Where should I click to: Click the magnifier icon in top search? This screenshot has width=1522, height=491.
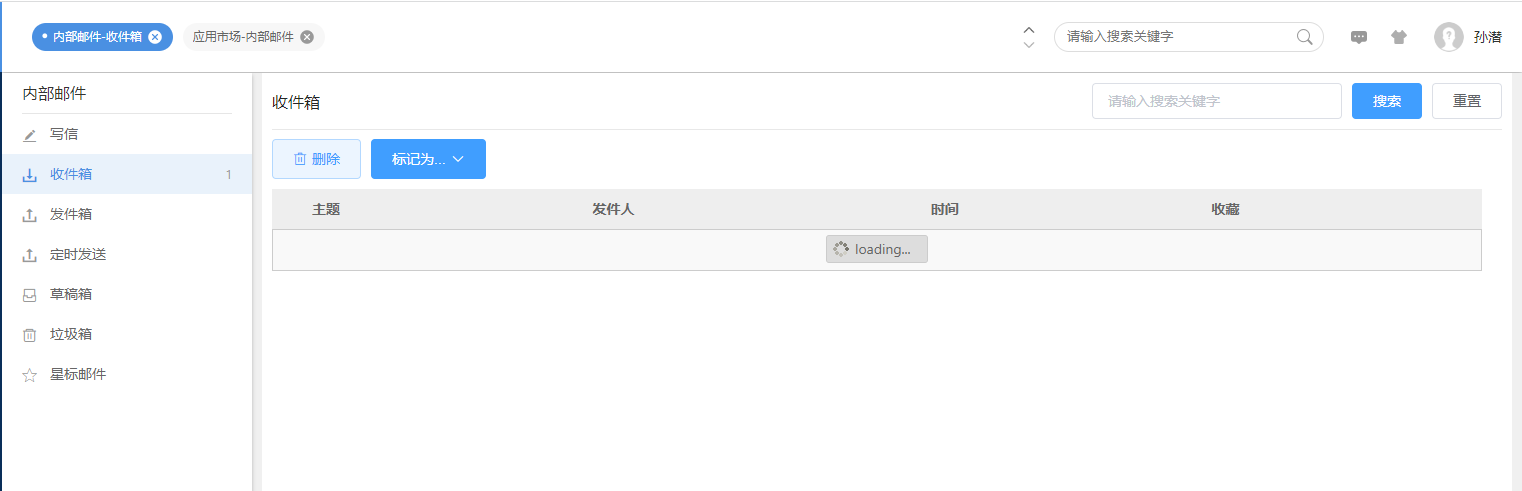[x=1305, y=37]
